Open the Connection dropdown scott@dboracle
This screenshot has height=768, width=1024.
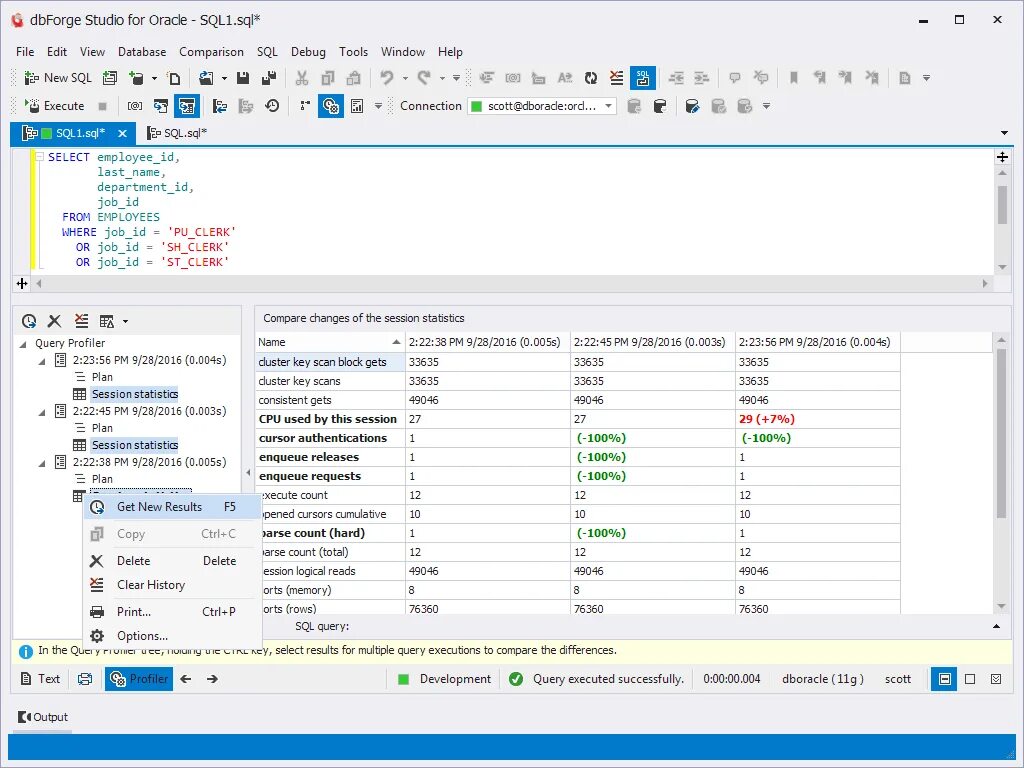point(542,106)
